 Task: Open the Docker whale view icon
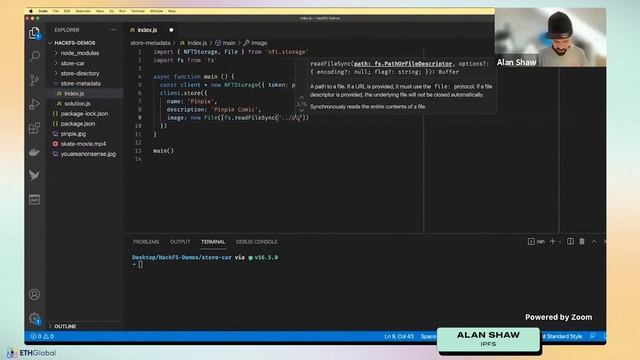point(35,152)
